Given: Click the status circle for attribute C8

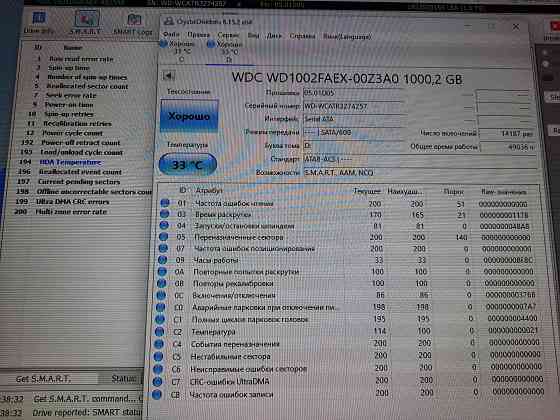Looking at the screenshot, I should coord(156,395).
